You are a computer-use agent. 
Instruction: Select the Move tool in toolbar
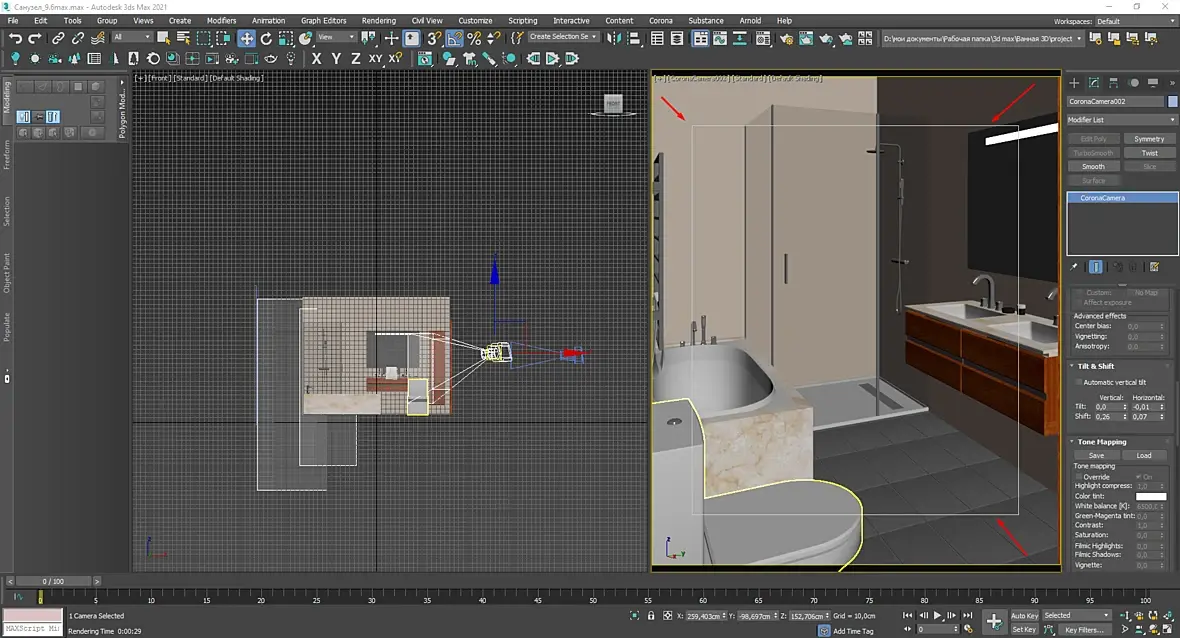(246, 38)
